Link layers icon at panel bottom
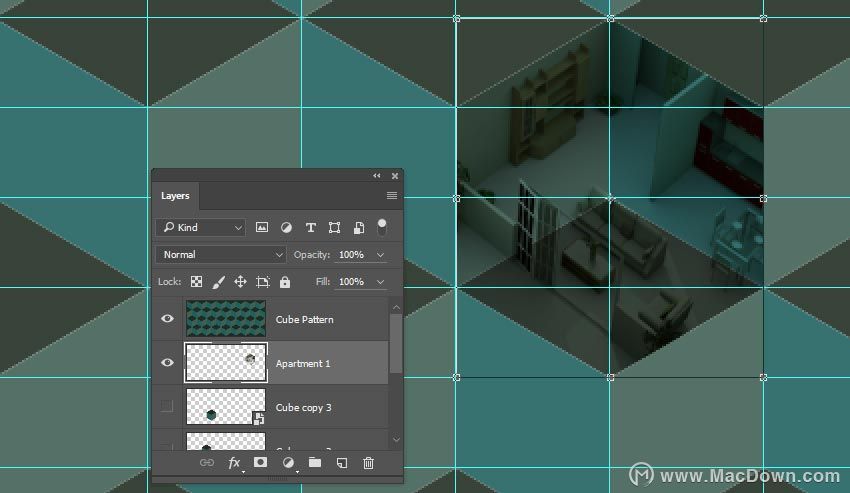This screenshot has width=850, height=493. 207,463
